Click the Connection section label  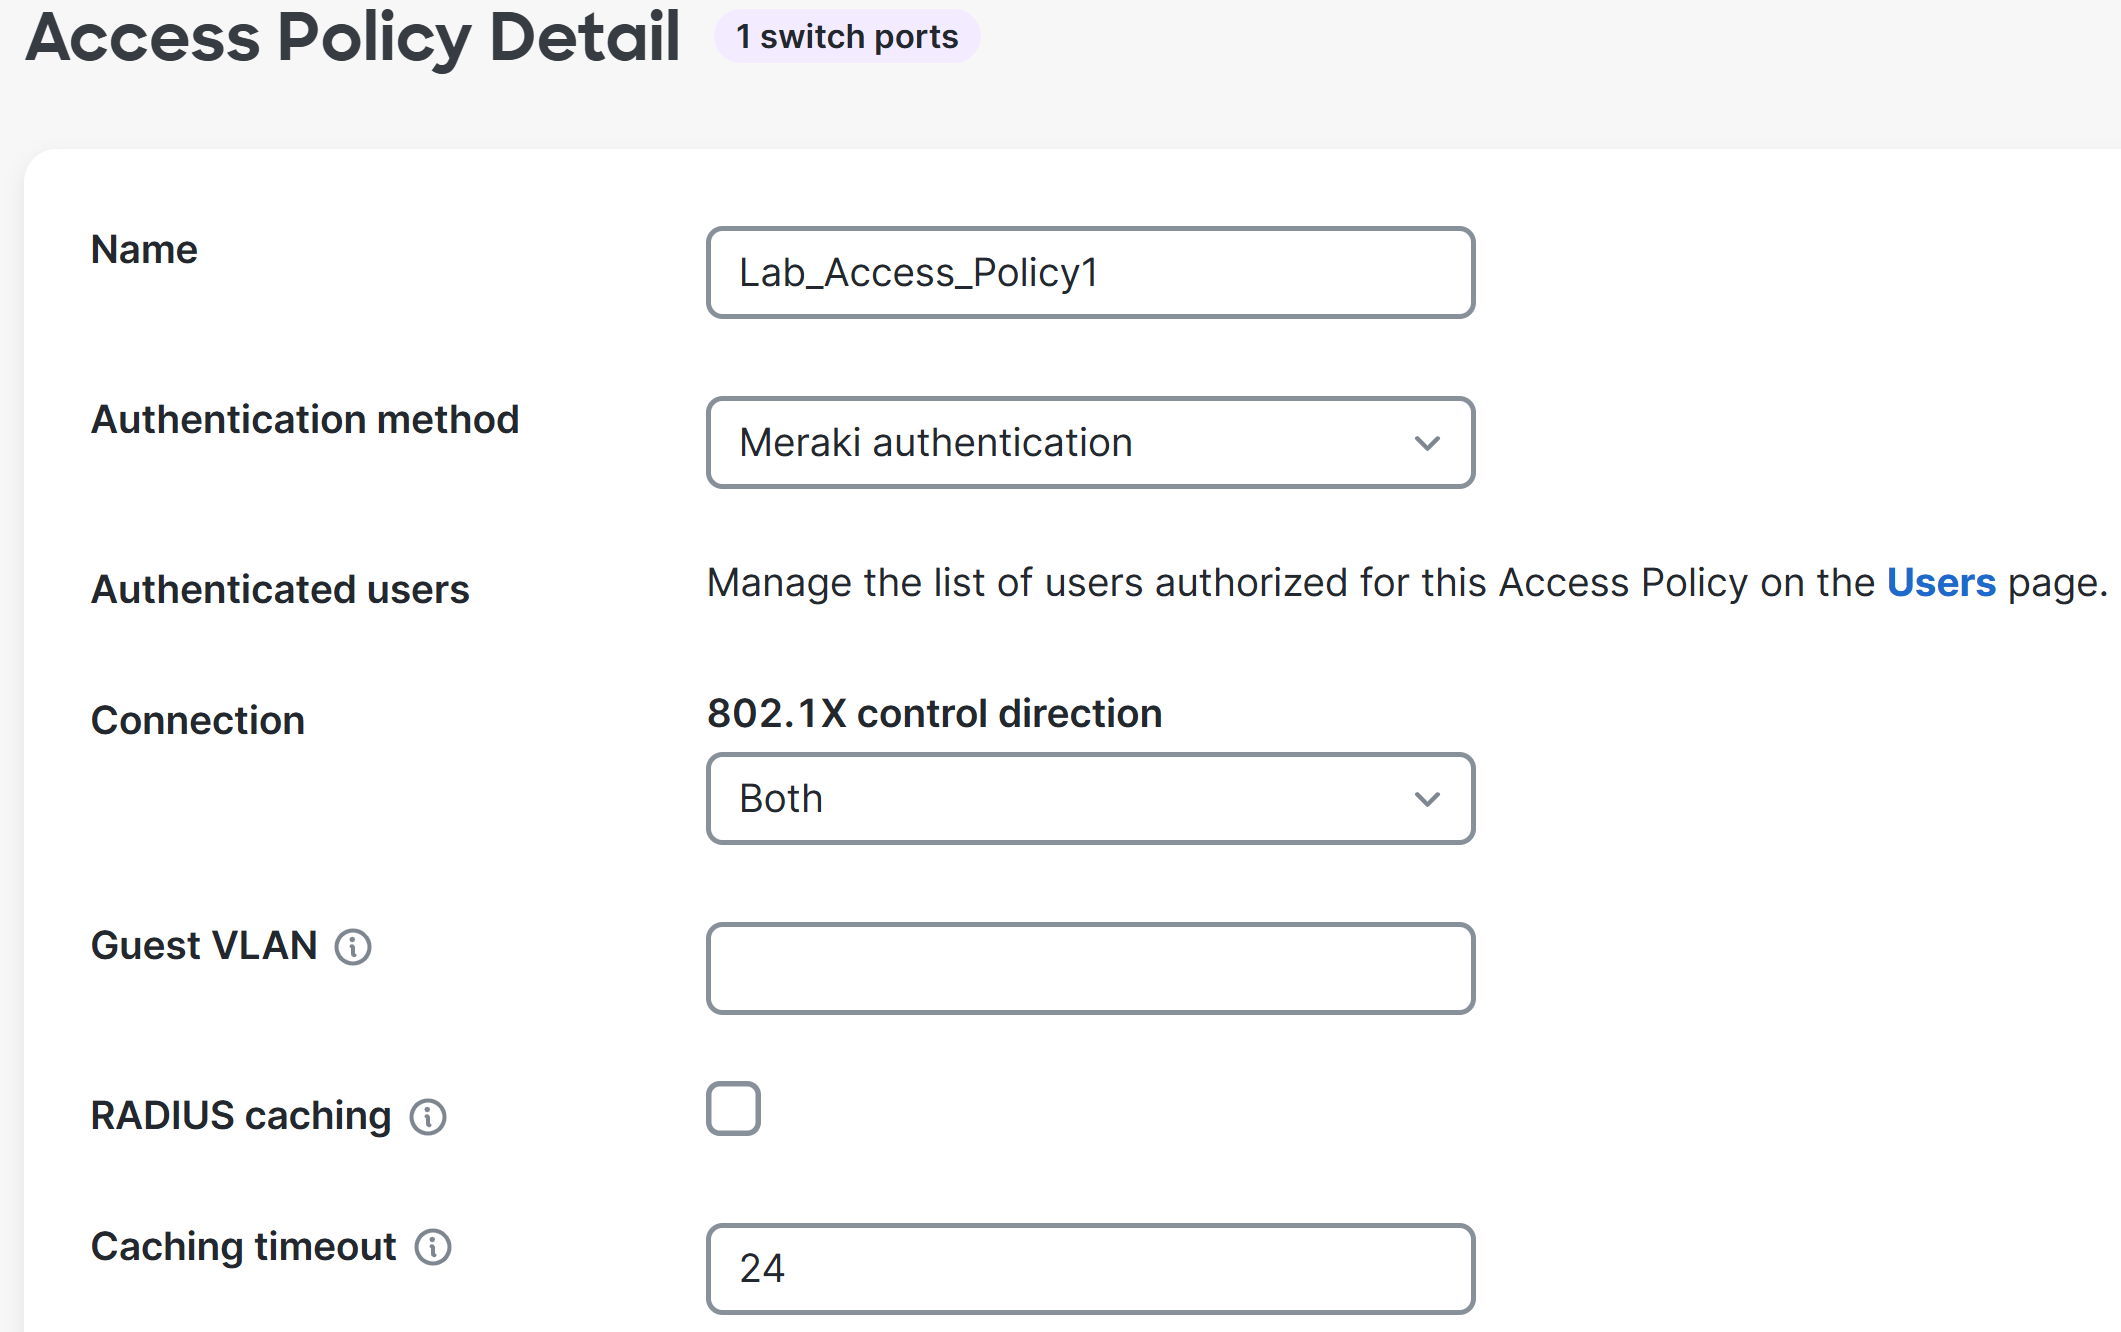[x=198, y=721]
